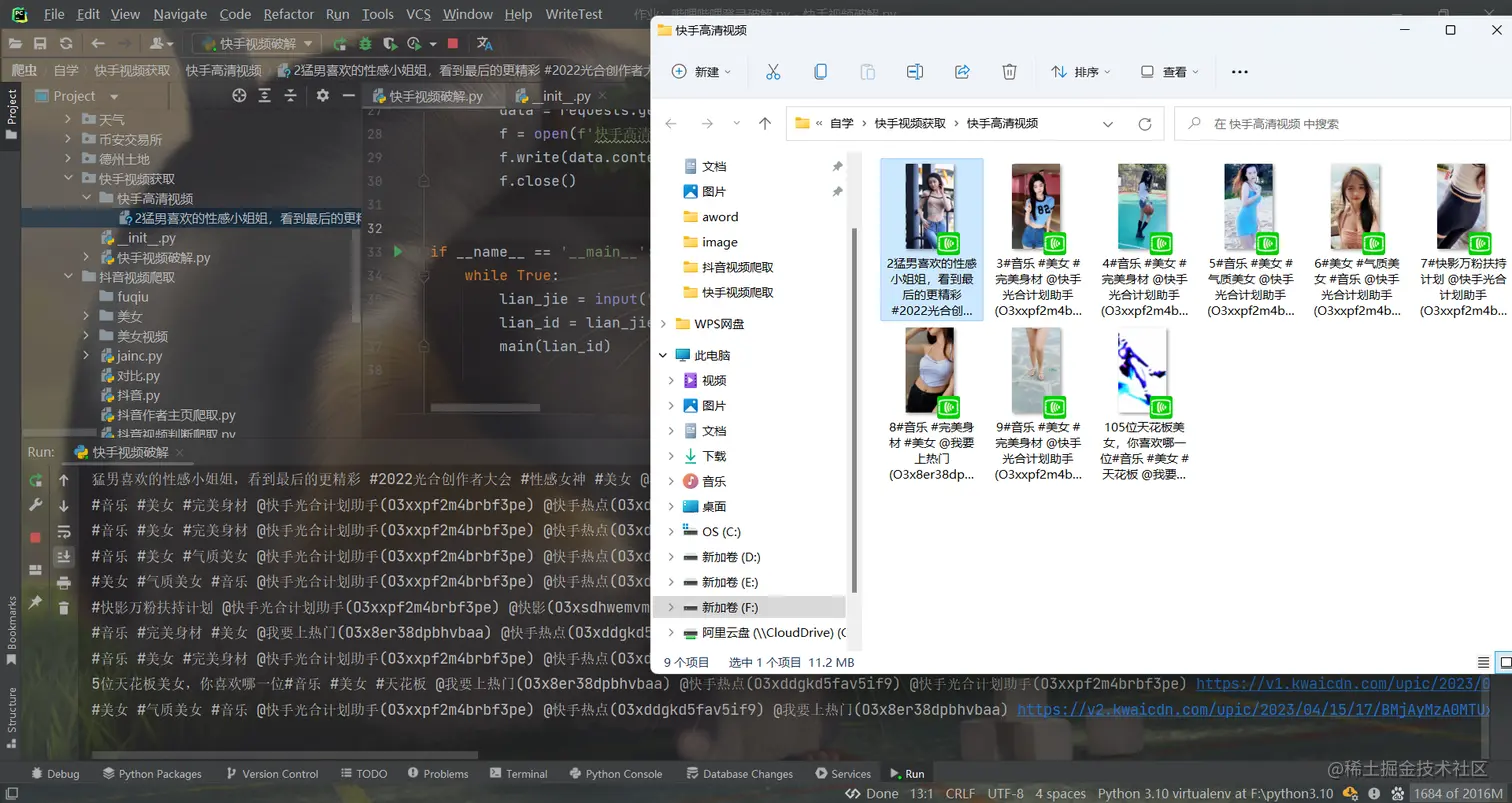
Task: Share the selected file in File Explorer
Action: (x=962, y=72)
